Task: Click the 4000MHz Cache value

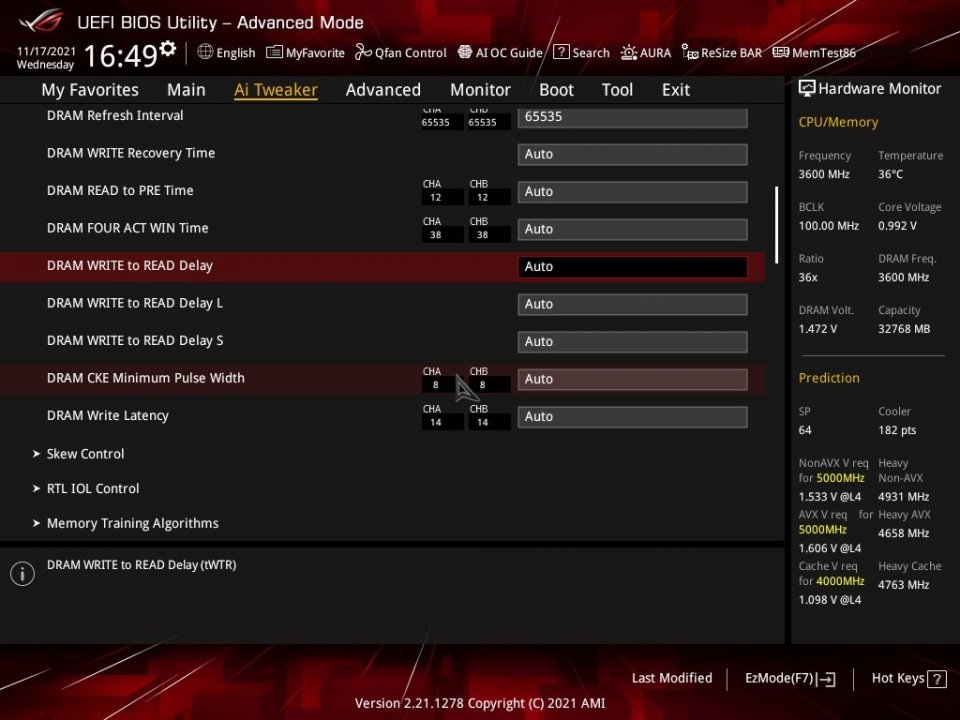Action: click(841, 581)
